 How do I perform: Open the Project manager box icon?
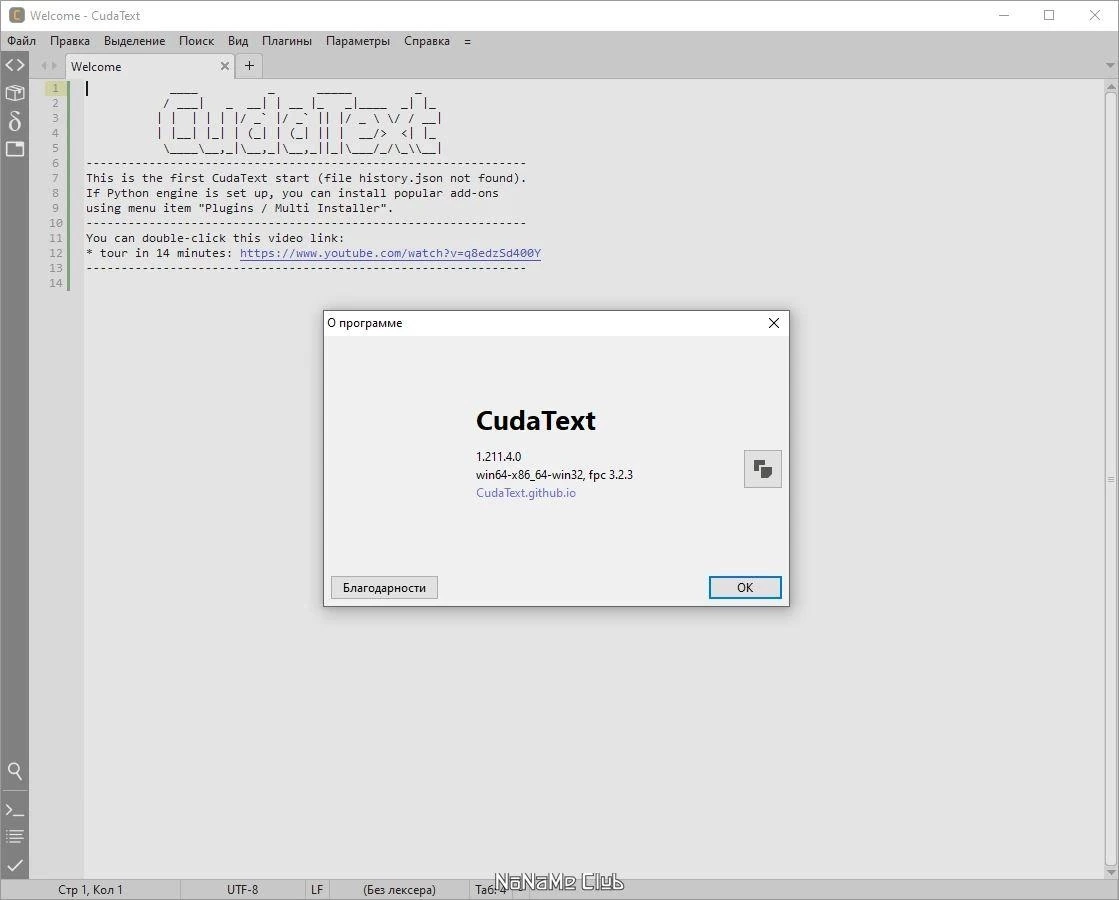pyautogui.click(x=15, y=93)
